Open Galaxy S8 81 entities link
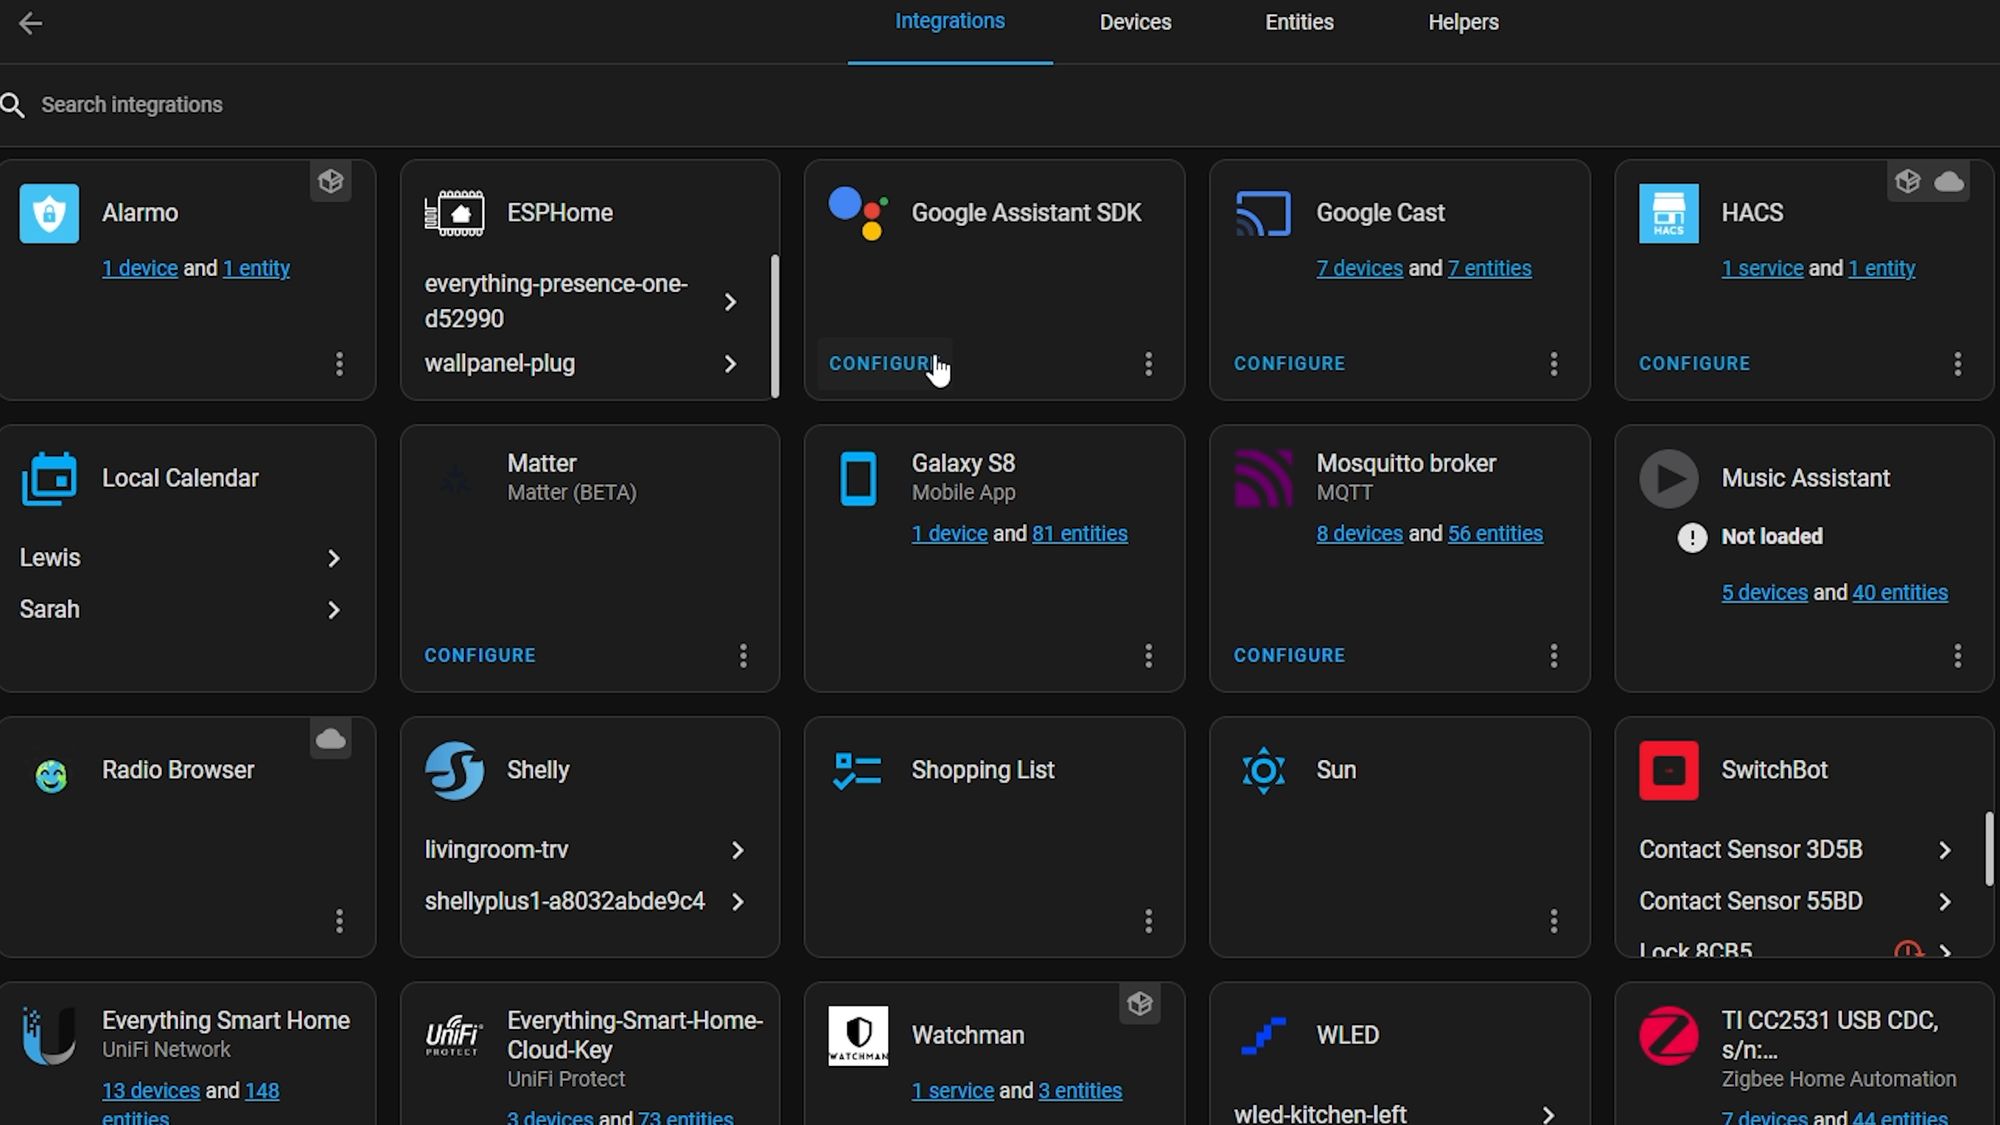This screenshot has width=2000, height=1125. click(x=1080, y=534)
